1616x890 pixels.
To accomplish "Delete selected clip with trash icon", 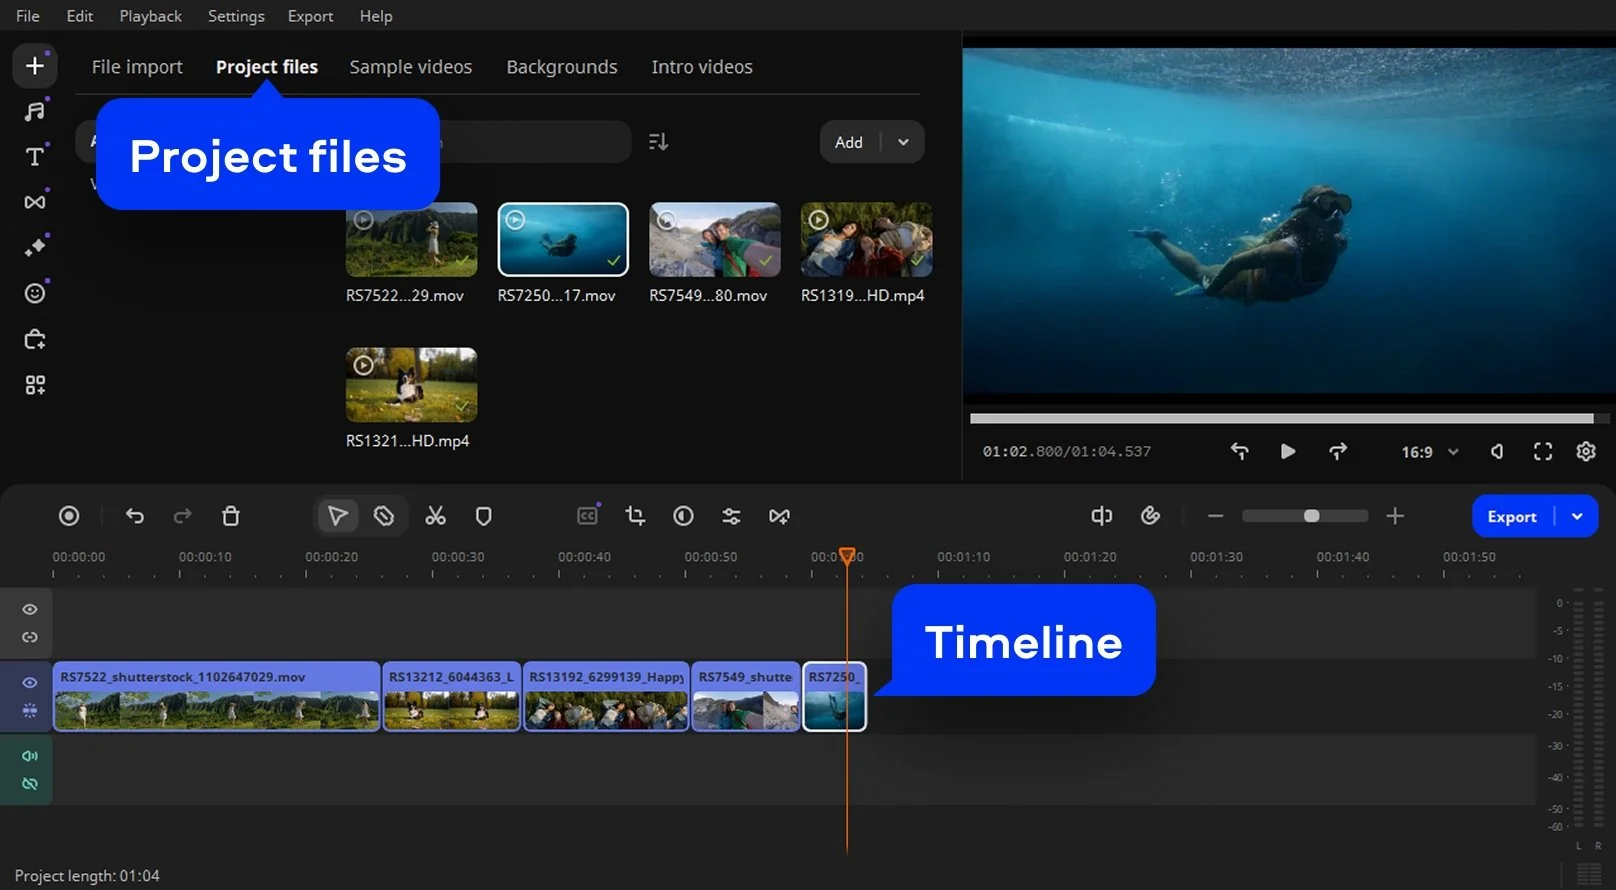I will pos(231,516).
